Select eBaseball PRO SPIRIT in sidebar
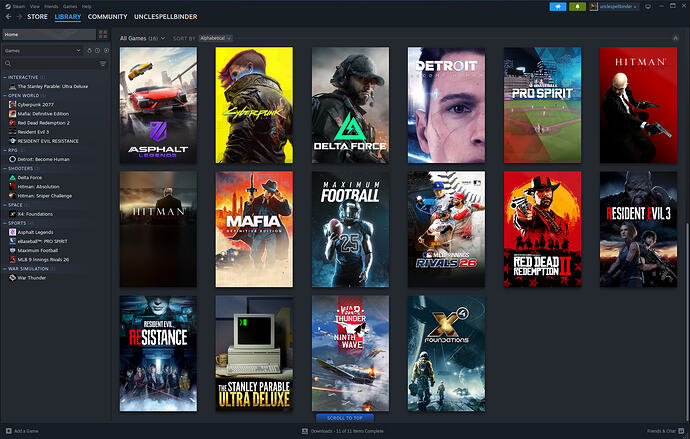 point(38,241)
